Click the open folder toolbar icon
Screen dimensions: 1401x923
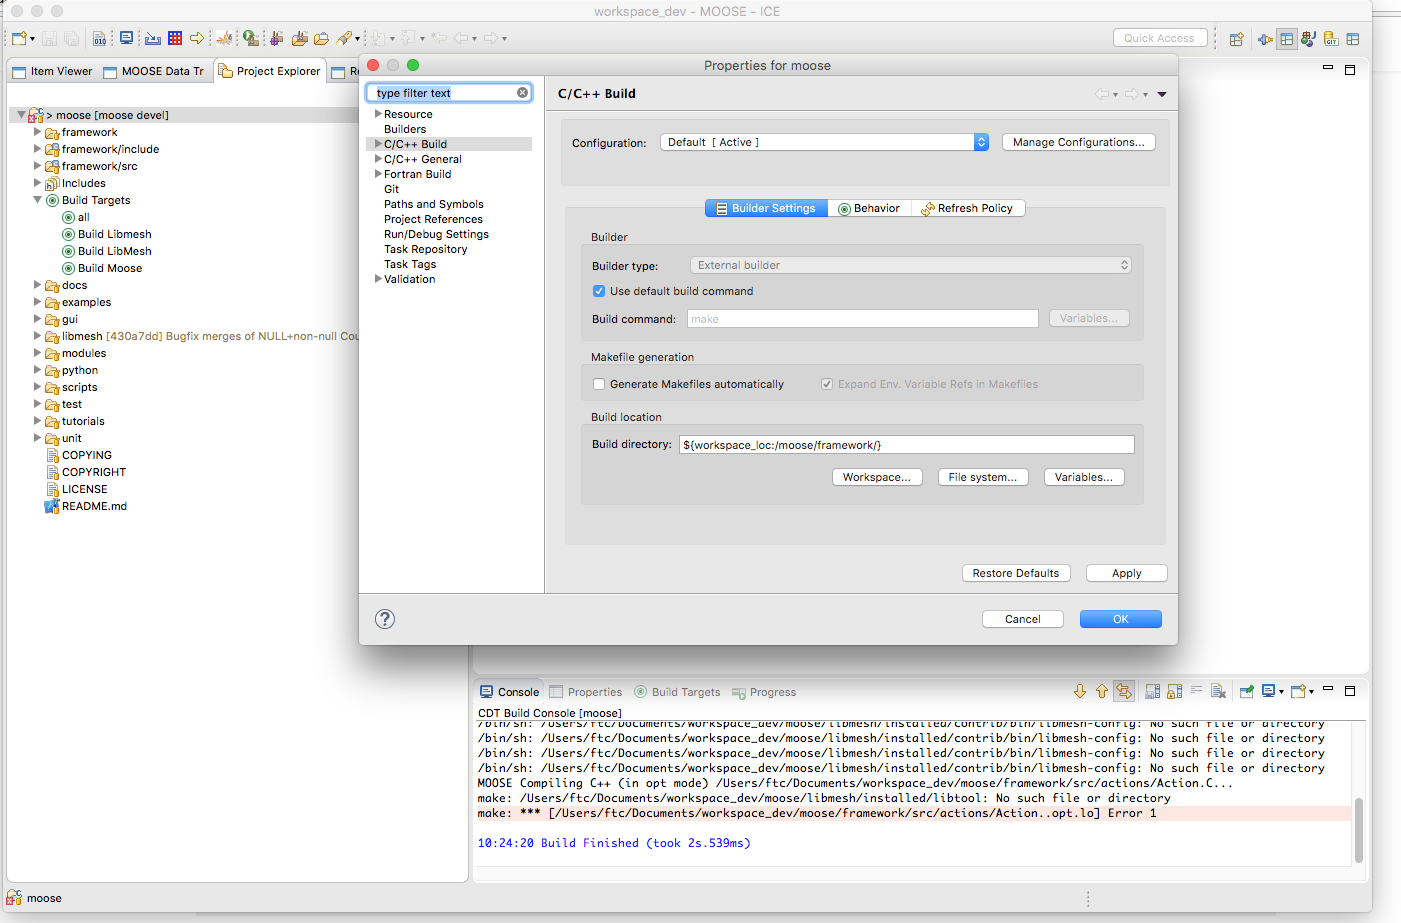[321, 39]
